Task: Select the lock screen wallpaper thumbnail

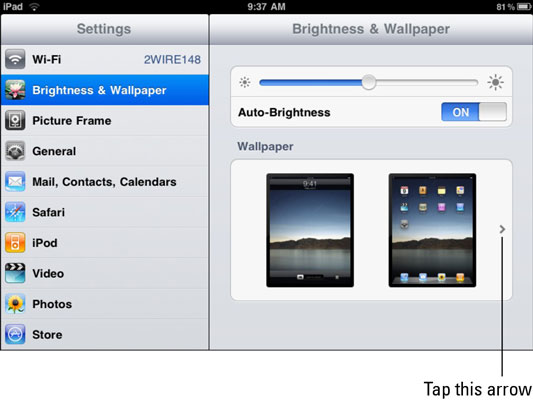Action: point(310,230)
